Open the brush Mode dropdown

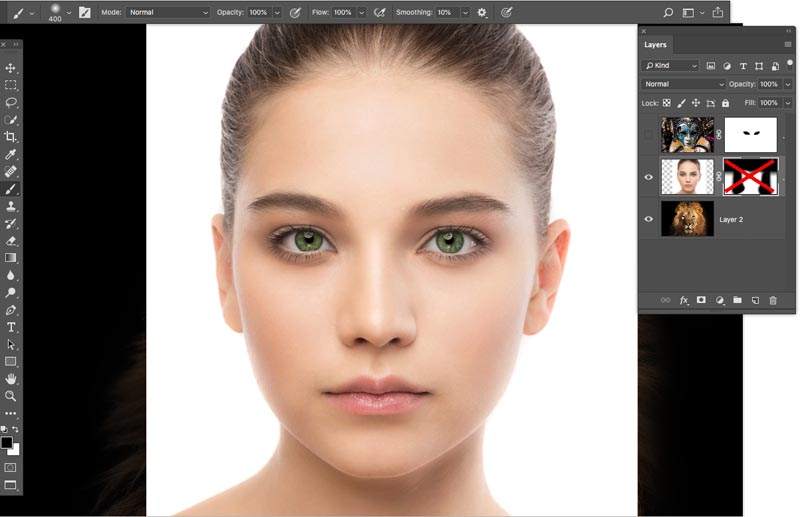click(x=168, y=12)
